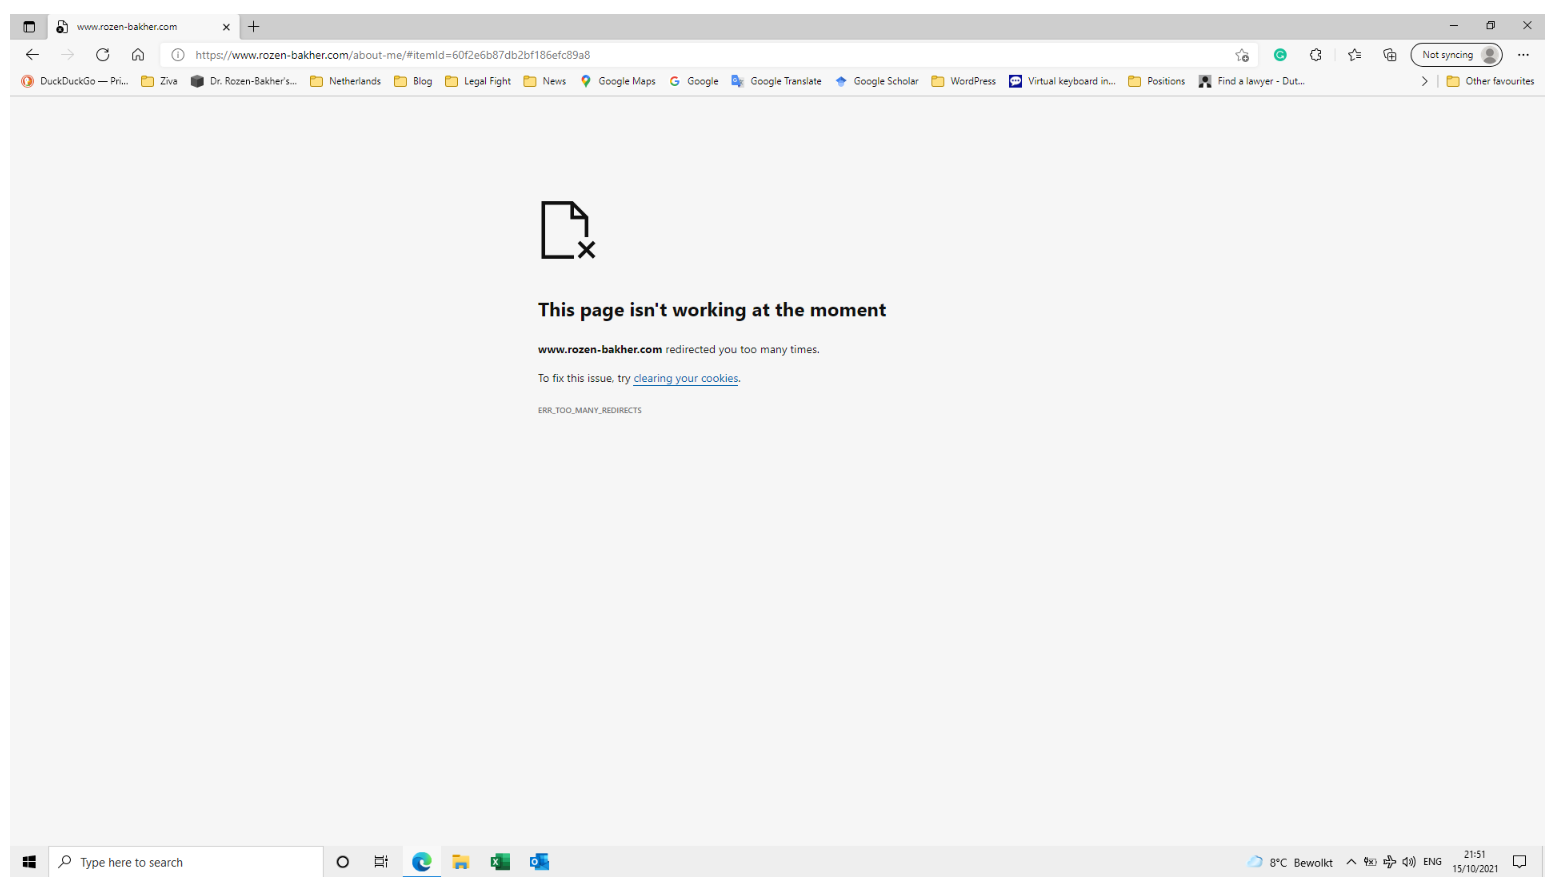Show hidden icons in the system tray
This screenshot has height=883, width=1547.
[1351, 861]
